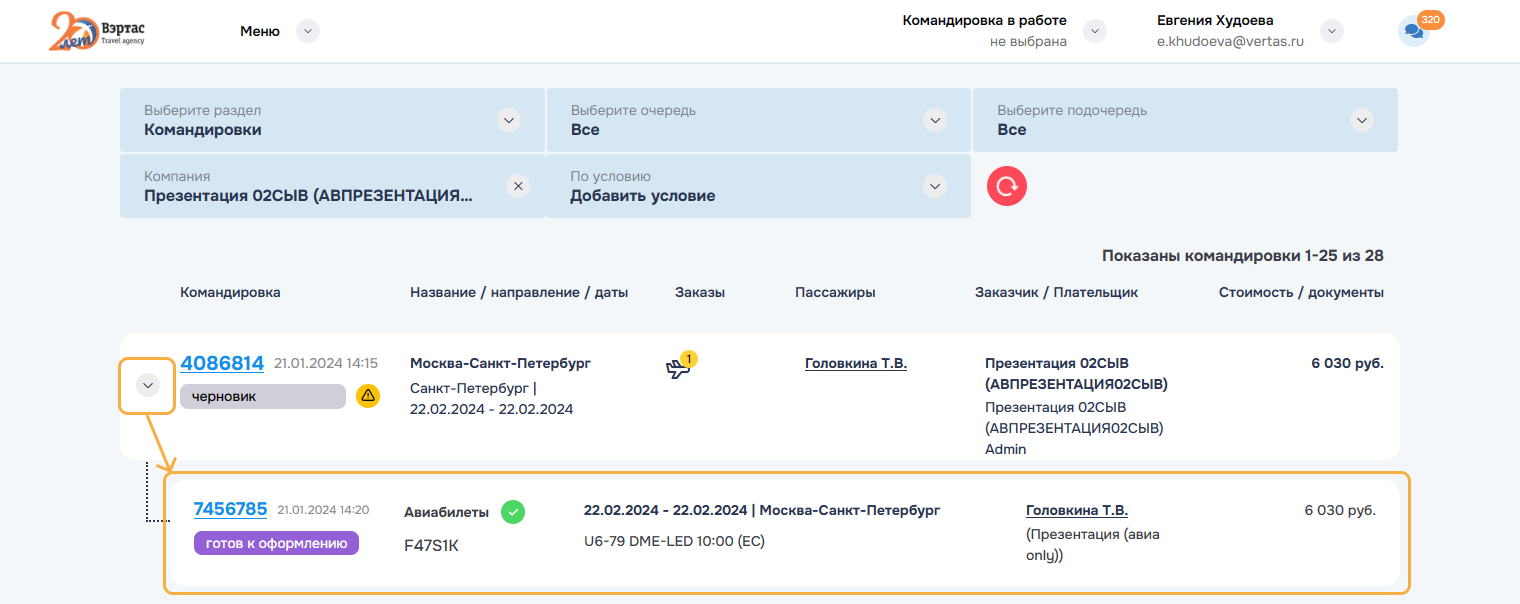Open Головкина Т.В. link in order row

(1077, 510)
